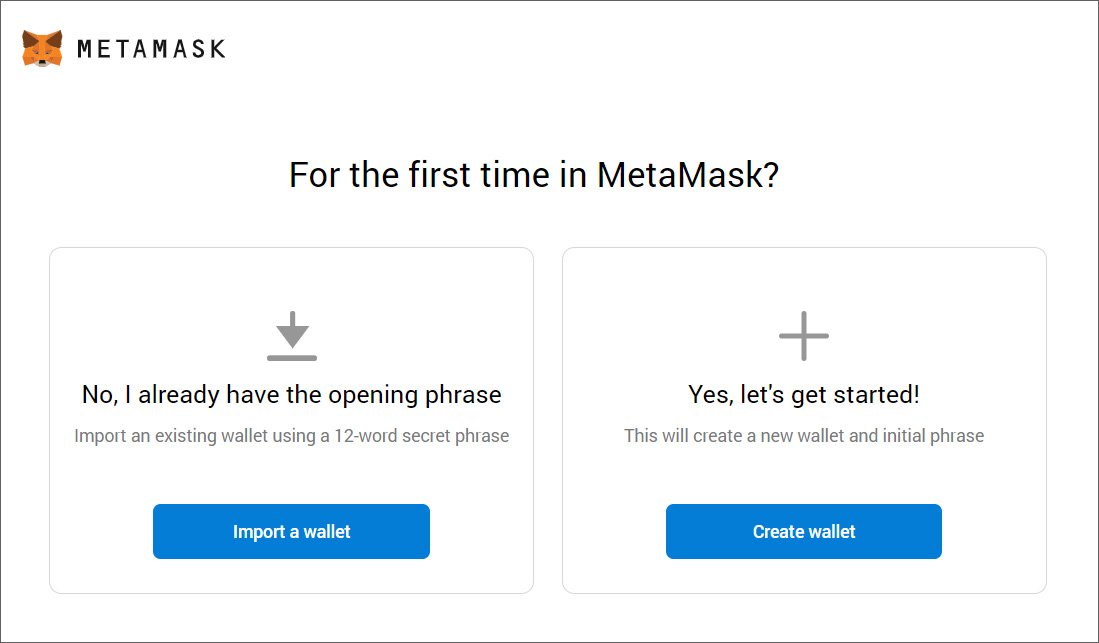The width and height of the screenshot is (1099, 643).
Task: Click the 12-word secret phrase import description
Action: pos(292,435)
